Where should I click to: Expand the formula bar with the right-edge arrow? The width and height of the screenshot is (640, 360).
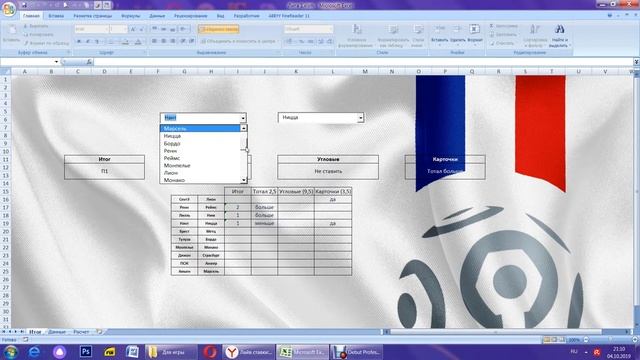(636, 62)
